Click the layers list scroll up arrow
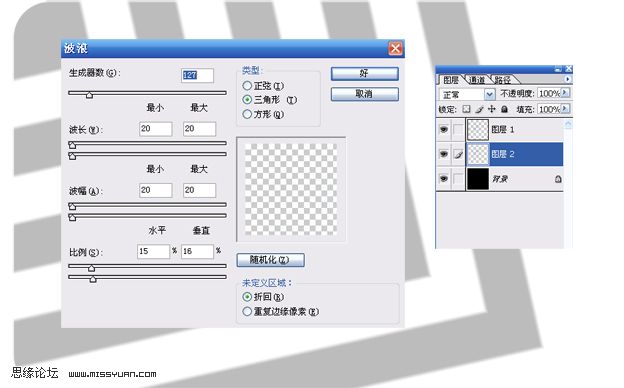The height and width of the screenshot is (388, 624). pyautogui.click(x=568, y=125)
